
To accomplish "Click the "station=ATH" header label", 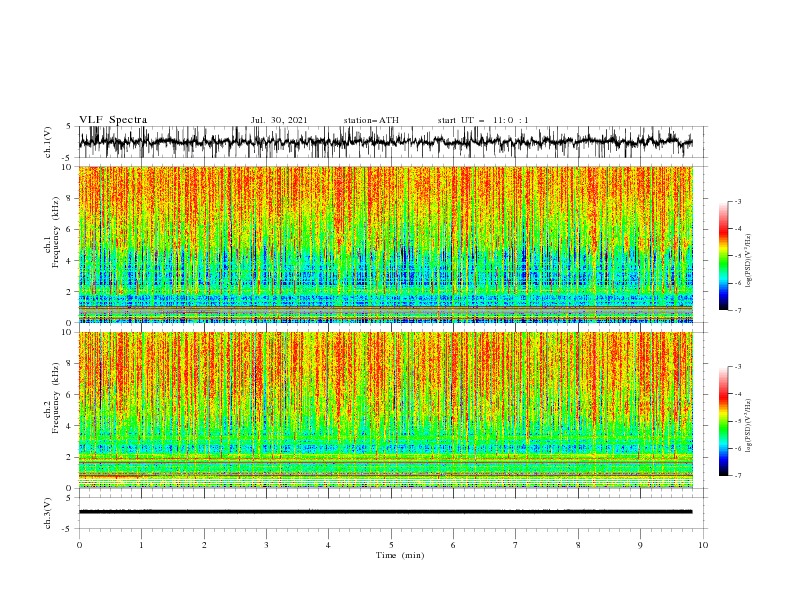I will coord(371,120).
